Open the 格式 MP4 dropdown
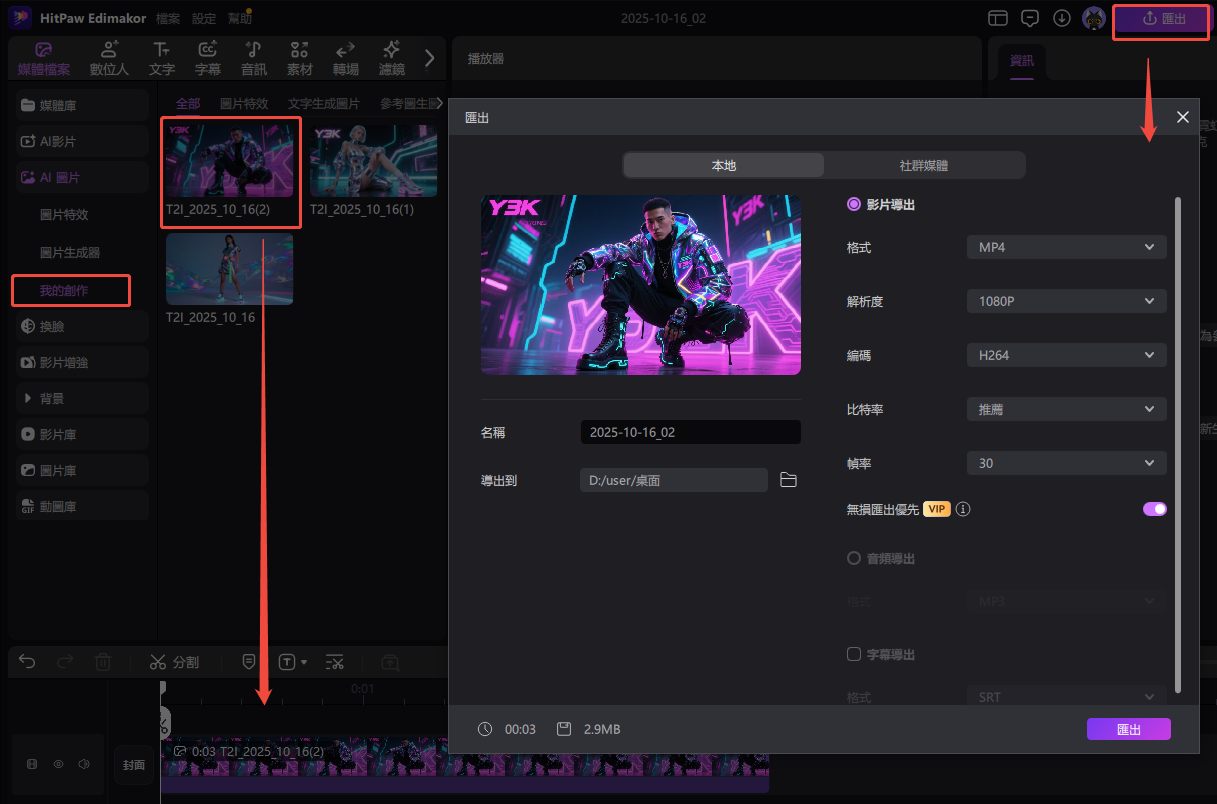The width and height of the screenshot is (1217, 804). 1066,247
